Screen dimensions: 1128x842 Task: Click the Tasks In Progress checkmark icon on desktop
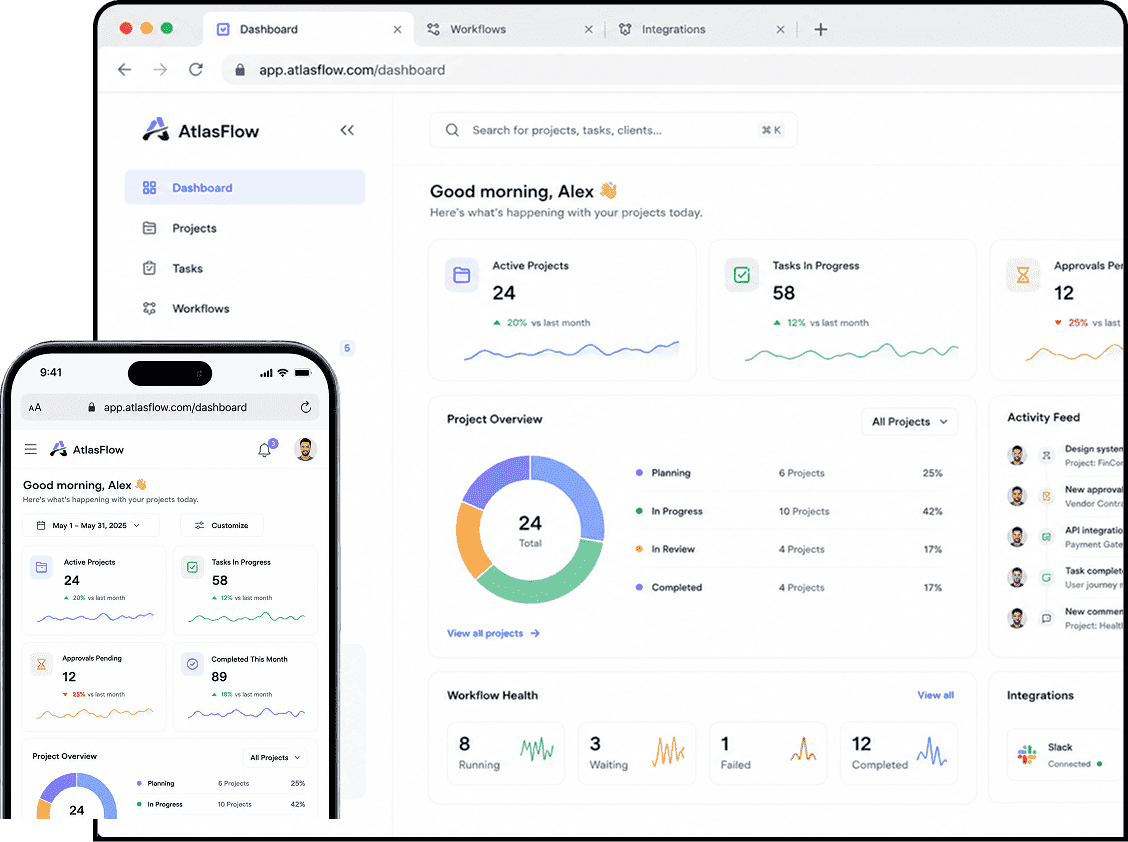click(x=742, y=275)
